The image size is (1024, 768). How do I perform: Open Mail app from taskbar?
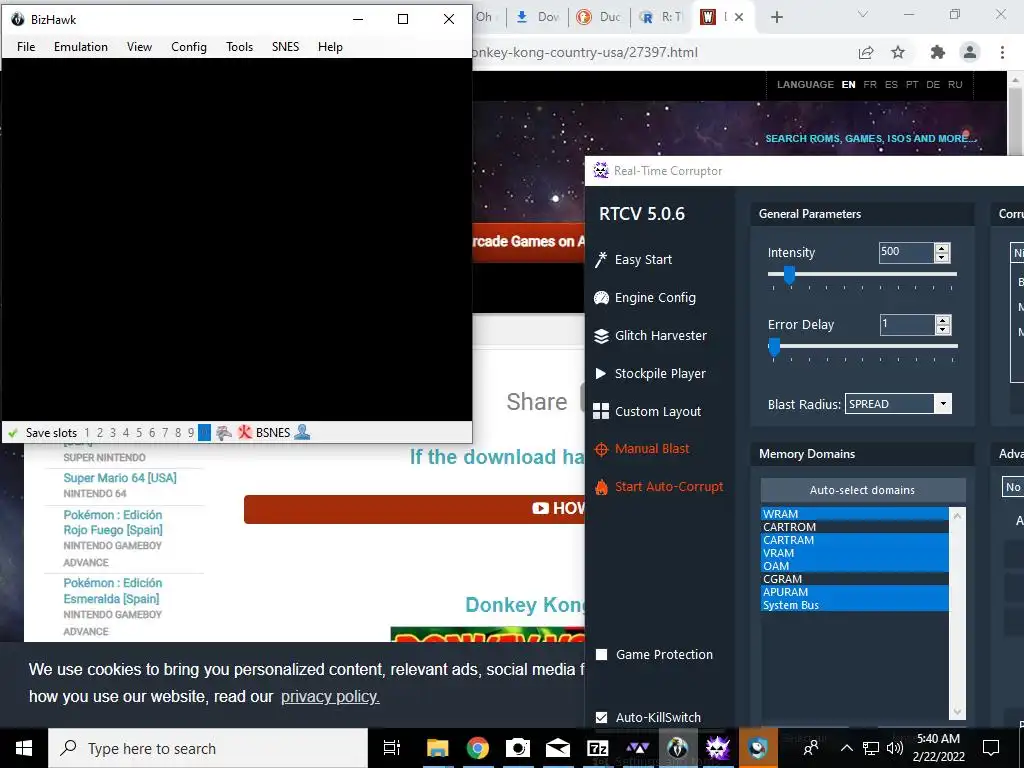click(558, 748)
